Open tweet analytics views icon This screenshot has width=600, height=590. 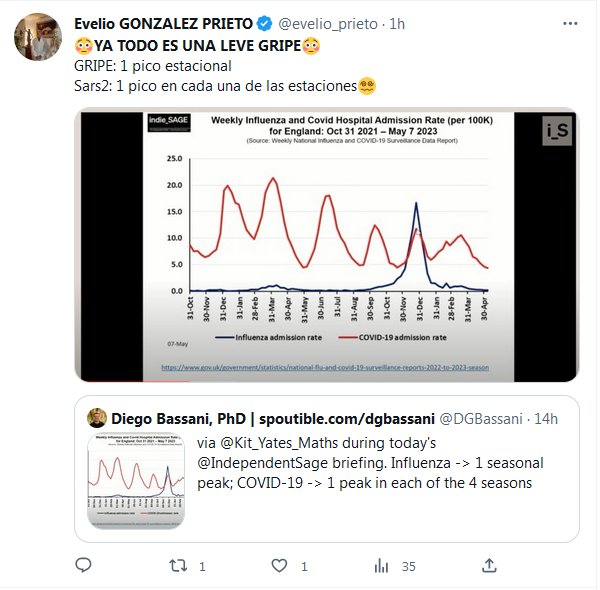[x=381, y=566]
